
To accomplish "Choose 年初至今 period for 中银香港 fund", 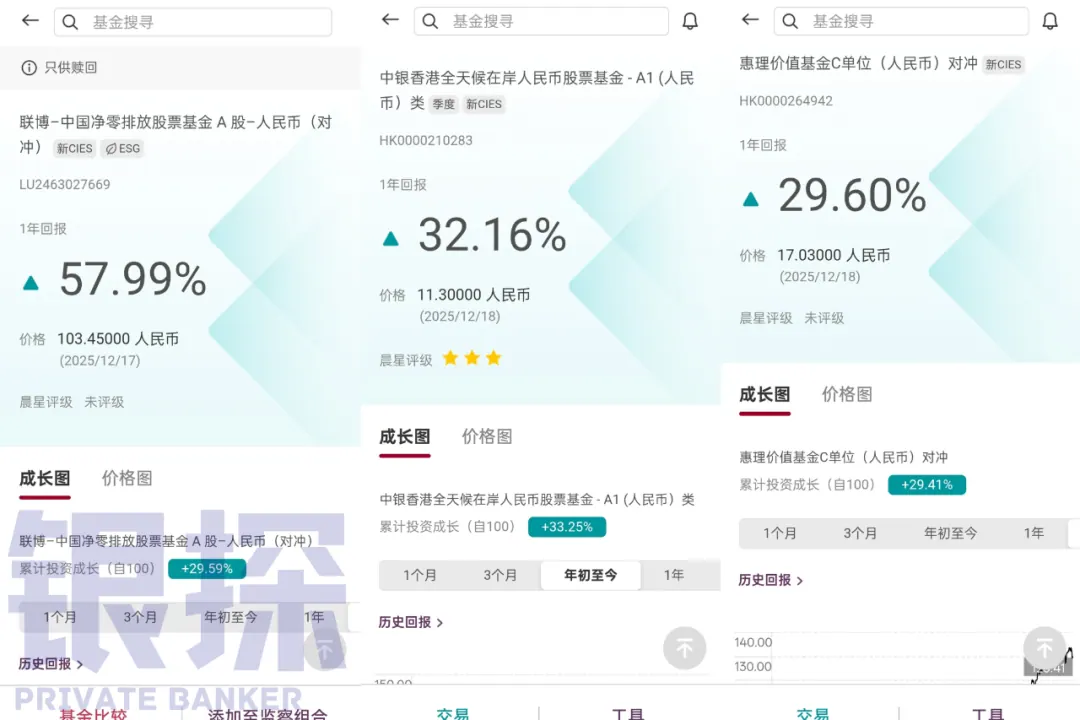I will (x=591, y=575).
